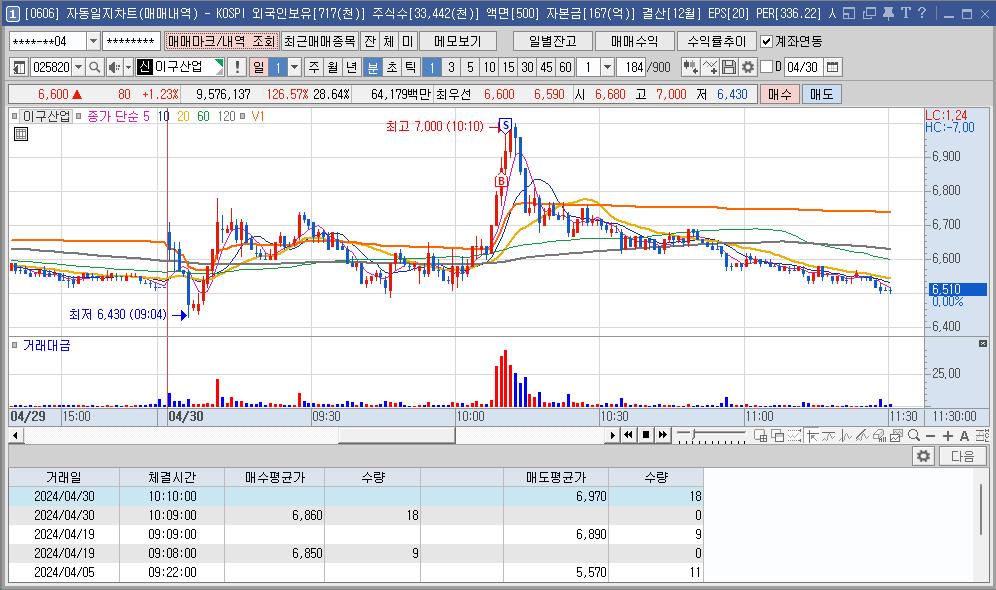The height and width of the screenshot is (590, 996).
Task: Select the 15 minute interval button
Action: click(x=508, y=67)
